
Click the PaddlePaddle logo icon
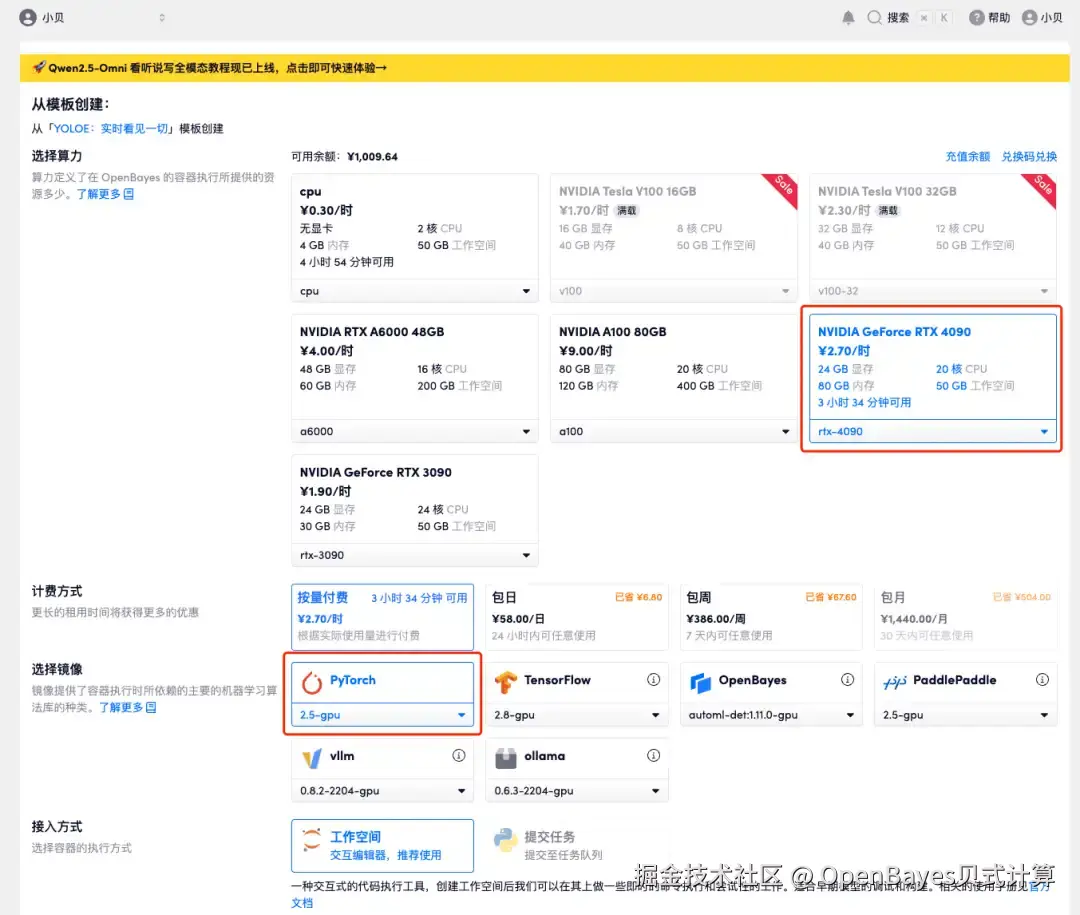(895, 682)
